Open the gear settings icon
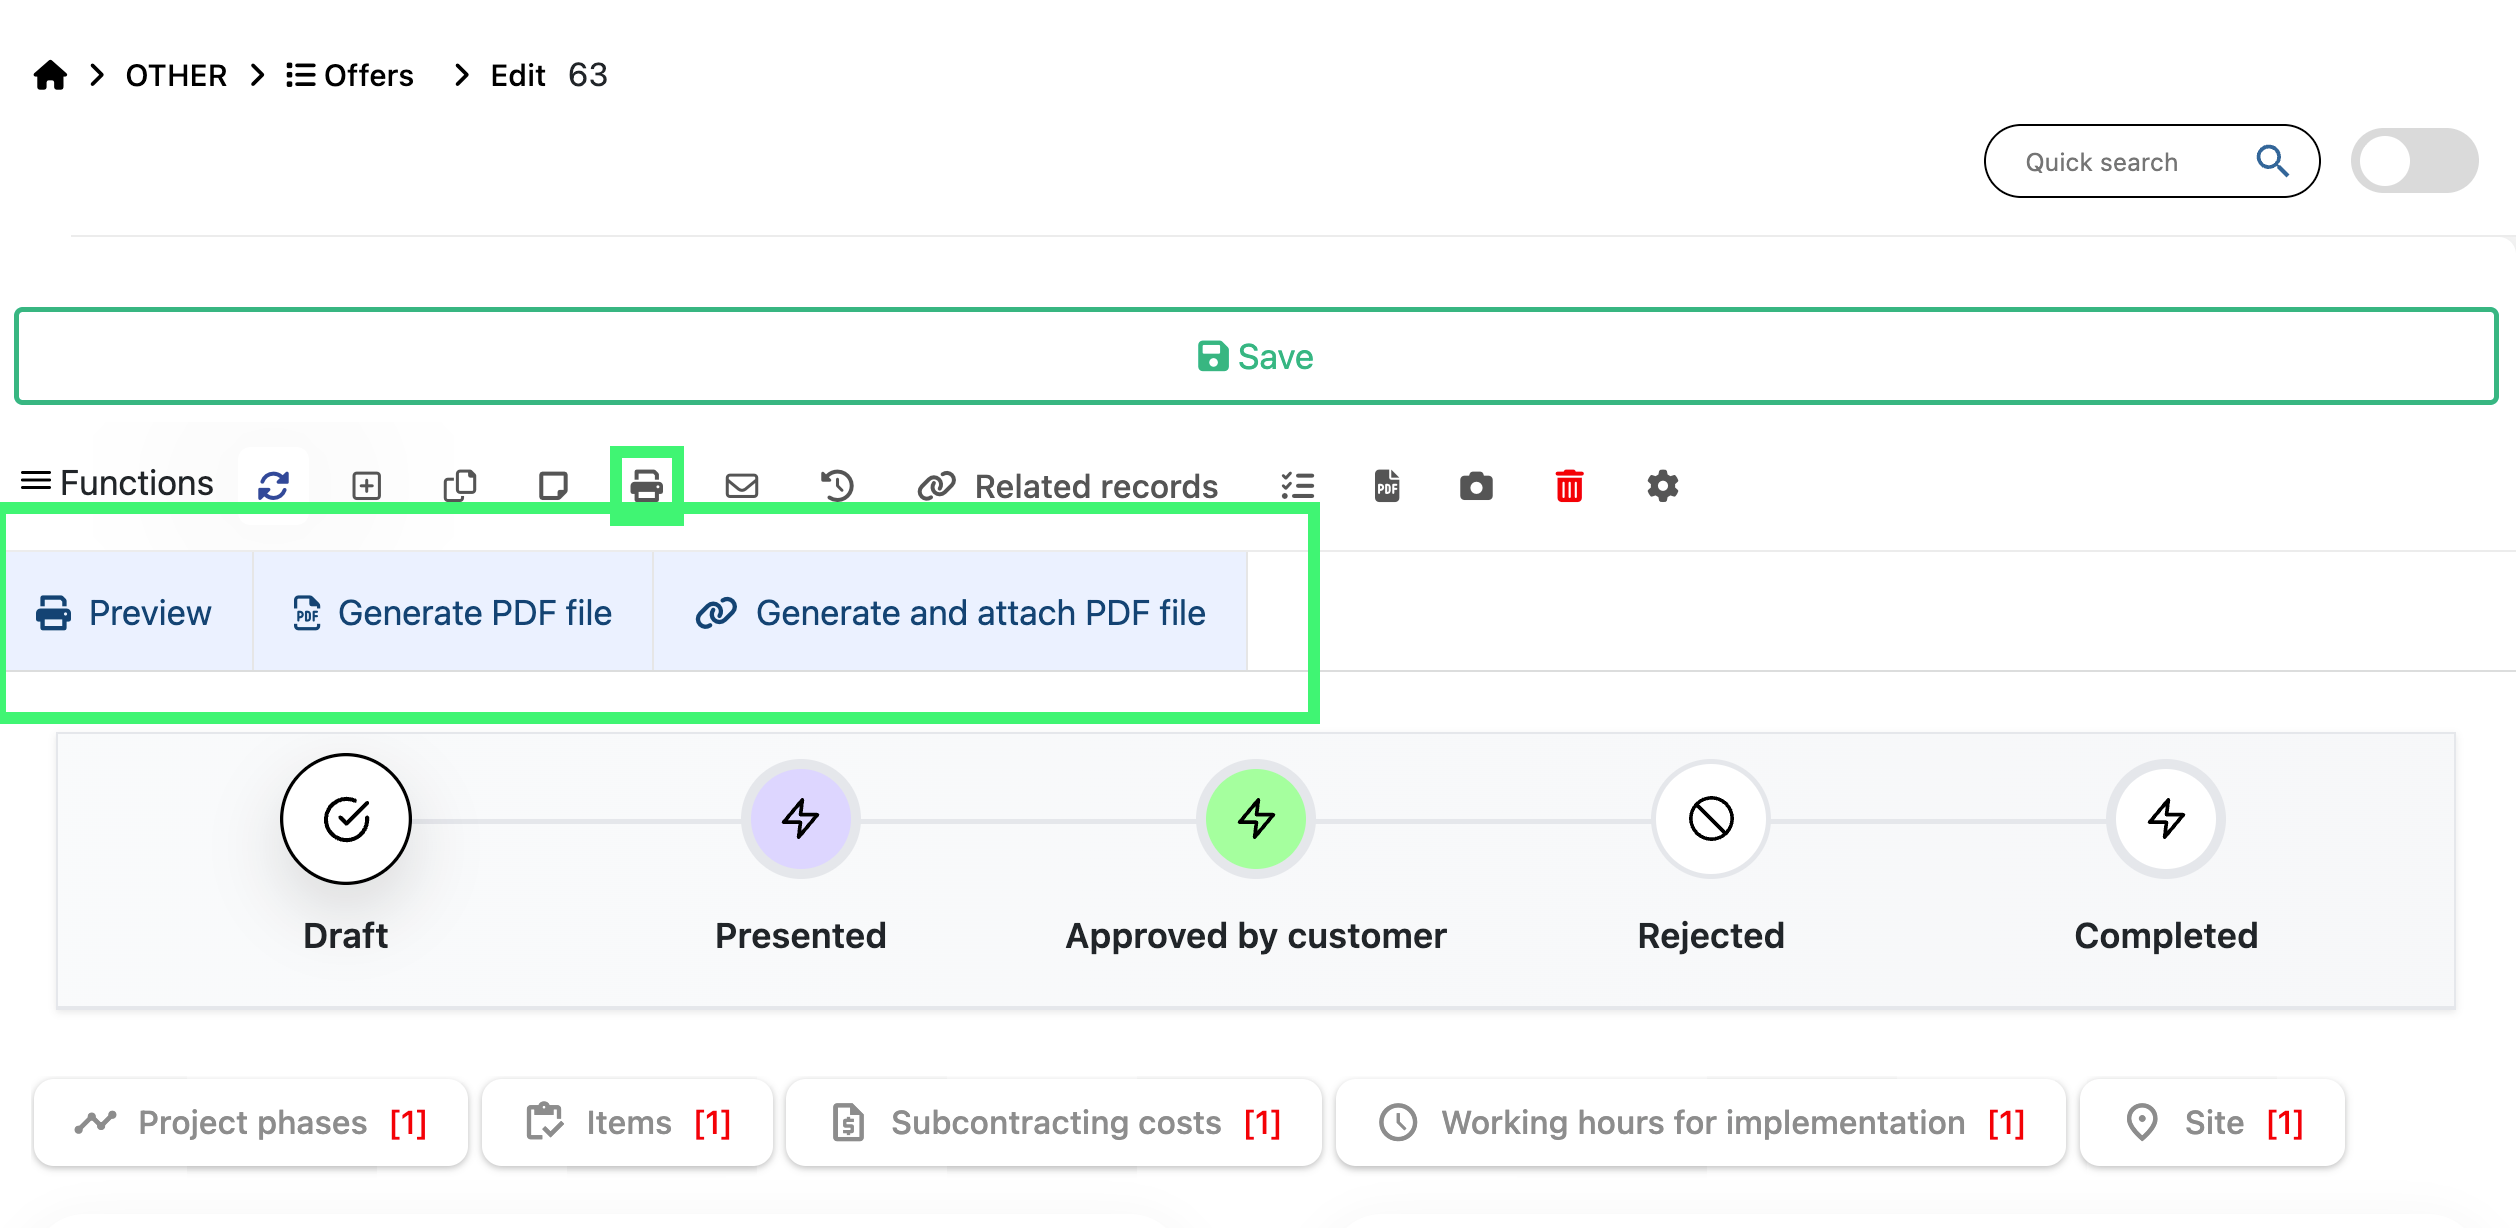The height and width of the screenshot is (1228, 2516). click(1662, 486)
